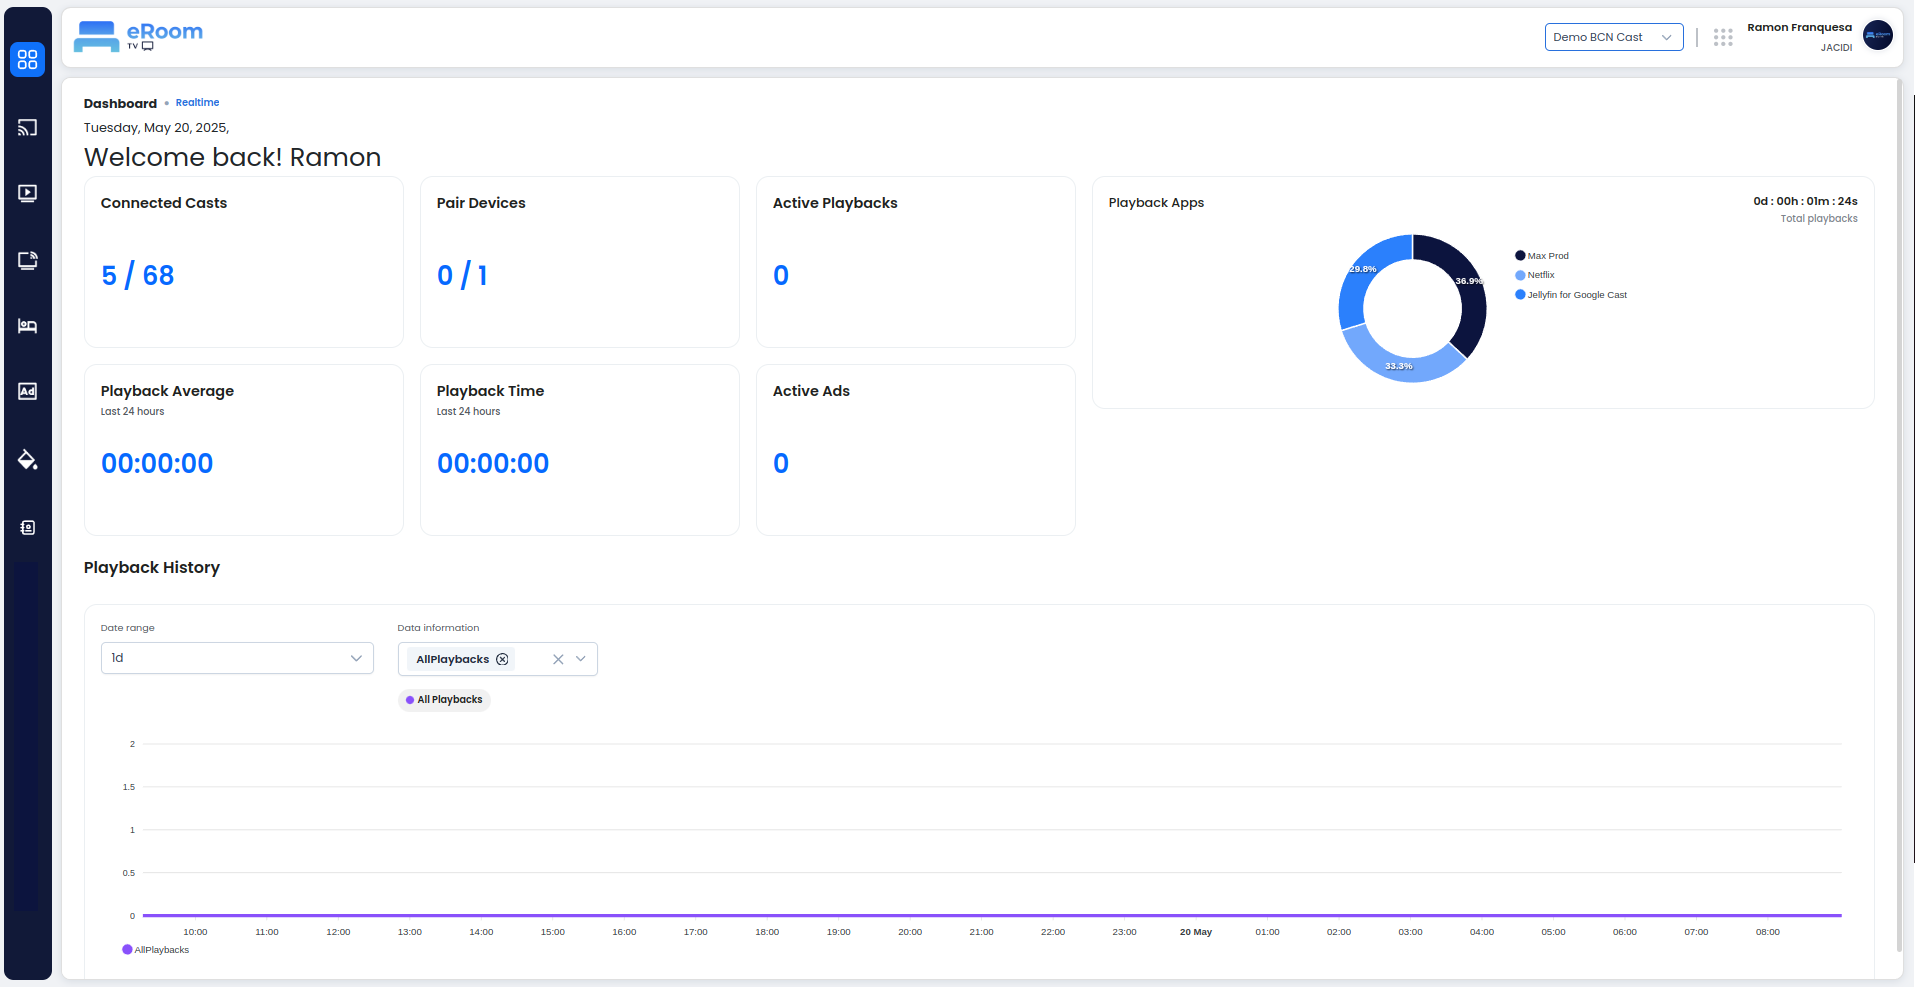1915x987 pixels.
Task: Open the playback screen sidebar icon
Action: tap(28, 193)
